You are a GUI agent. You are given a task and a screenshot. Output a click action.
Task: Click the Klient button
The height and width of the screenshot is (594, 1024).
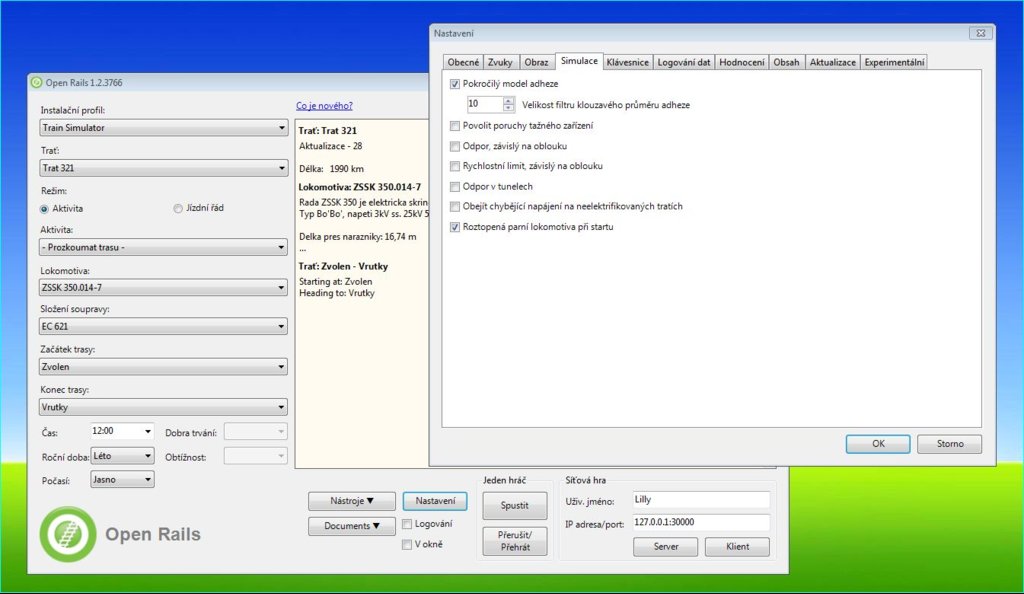point(737,547)
